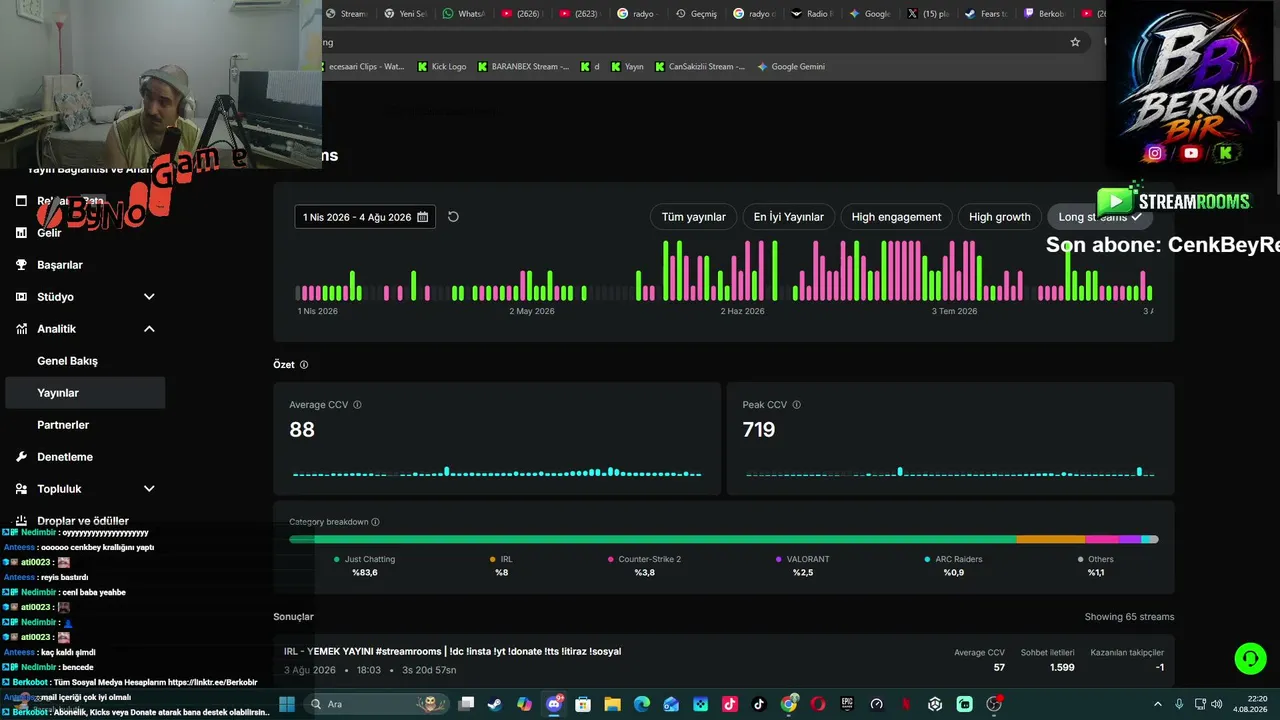The image size is (1280, 720).
Task: Open the Yayın bookmark
Action: [x=627, y=67]
